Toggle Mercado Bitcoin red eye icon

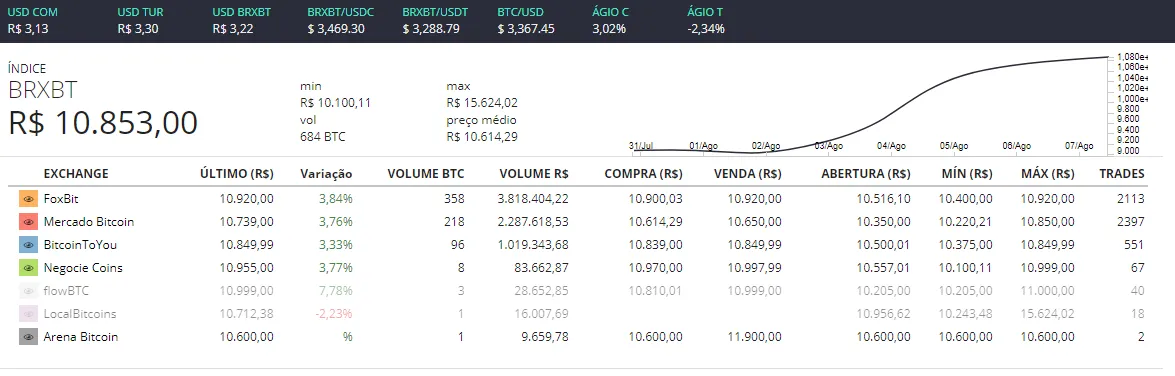click(28, 222)
